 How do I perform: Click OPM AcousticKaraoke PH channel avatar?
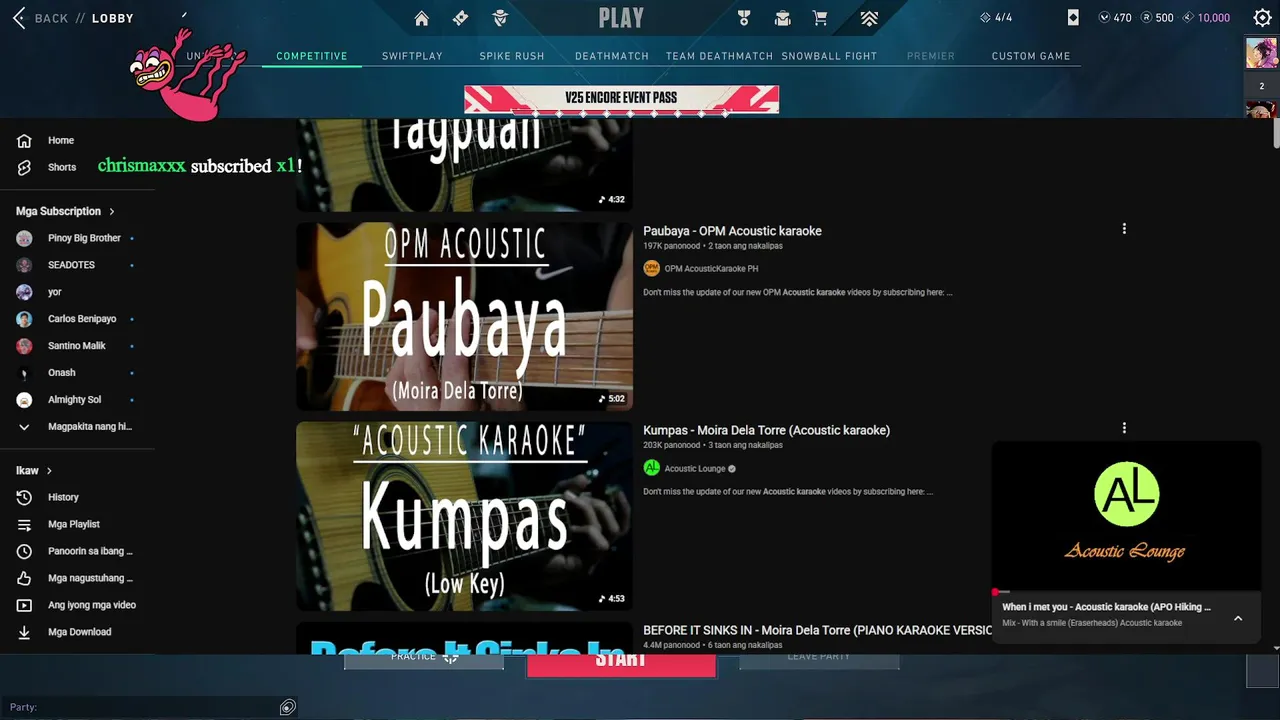652,268
